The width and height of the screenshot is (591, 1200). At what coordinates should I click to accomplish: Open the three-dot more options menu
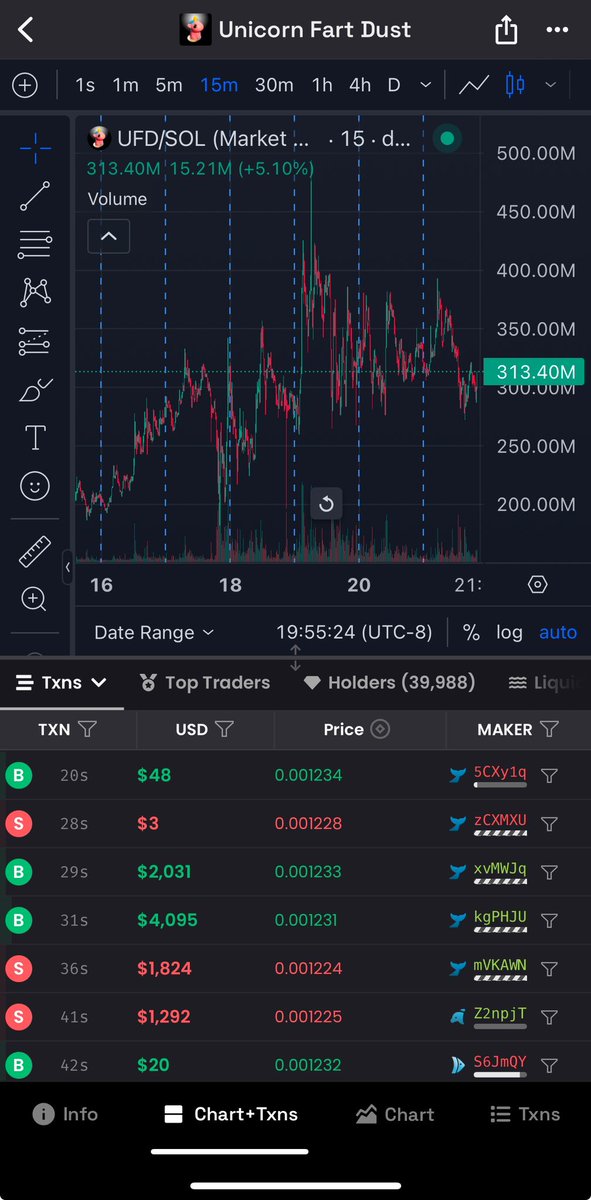tap(557, 30)
